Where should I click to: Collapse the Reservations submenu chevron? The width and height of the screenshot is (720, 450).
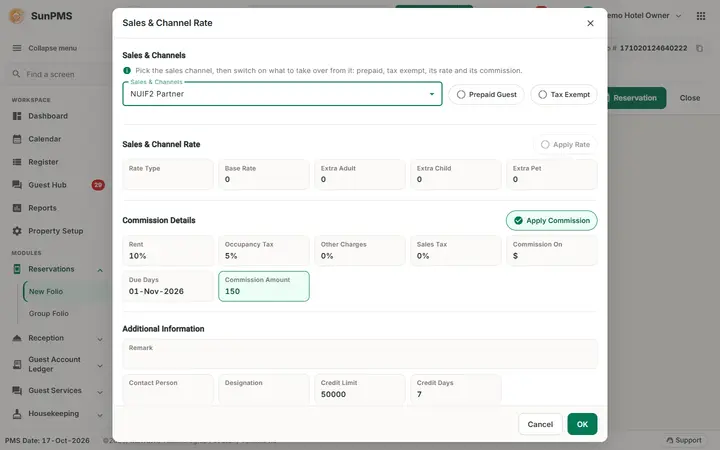tap(100, 270)
